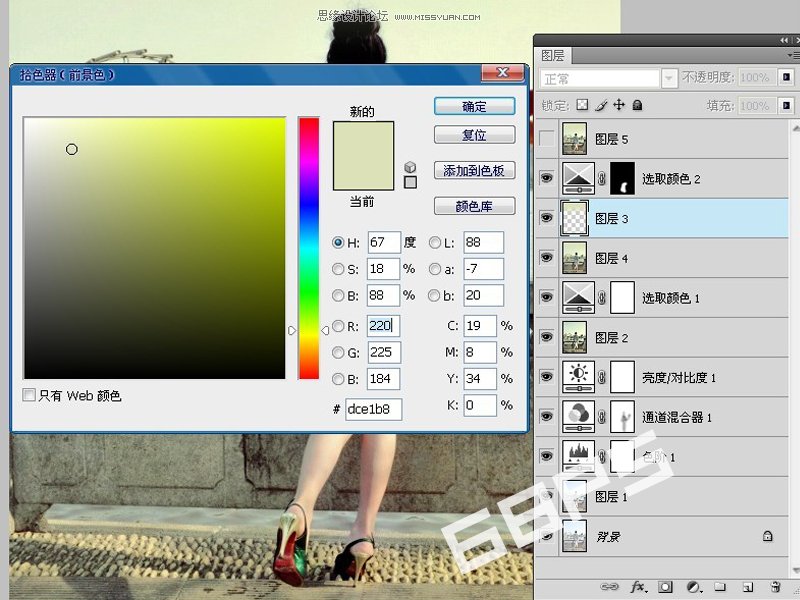The height and width of the screenshot is (600, 800).
Task: Open the 颜色库 color libraries button
Action: [474, 206]
